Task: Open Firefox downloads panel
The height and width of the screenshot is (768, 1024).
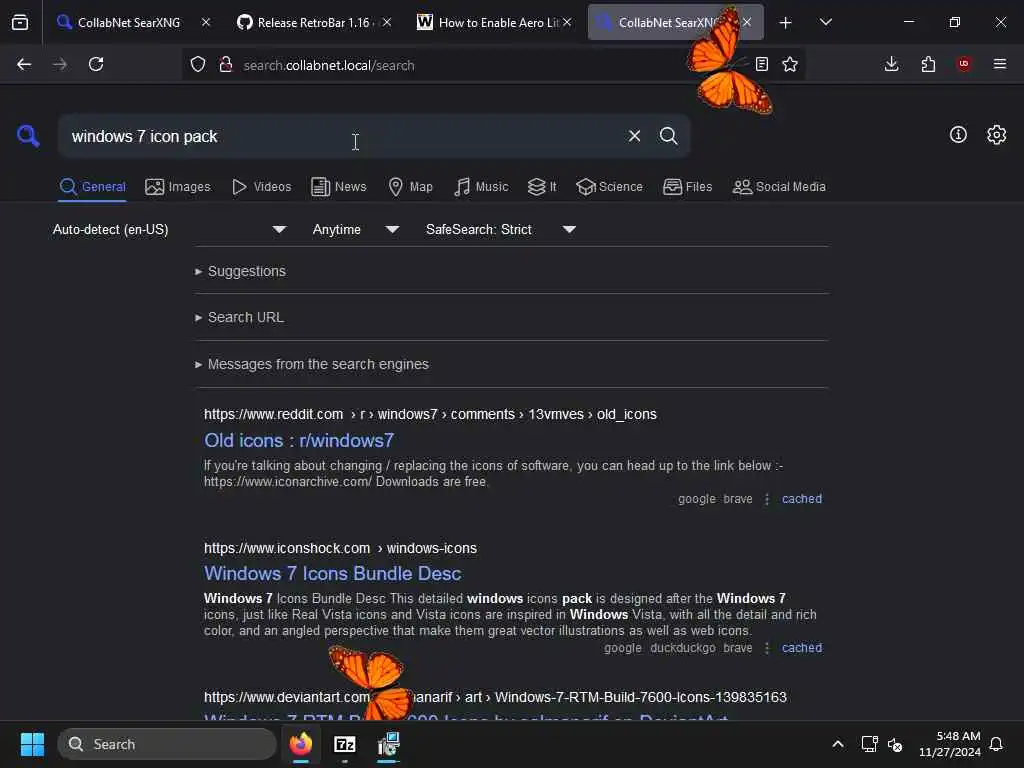Action: pyautogui.click(x=891, y=64)
